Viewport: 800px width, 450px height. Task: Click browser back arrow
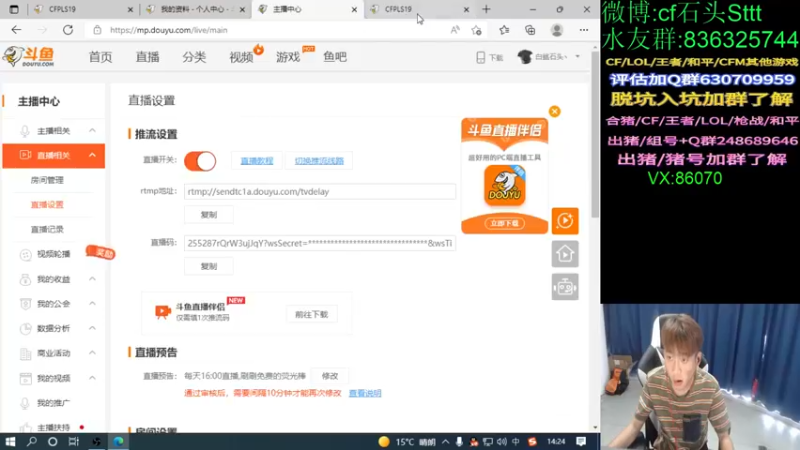16,30
